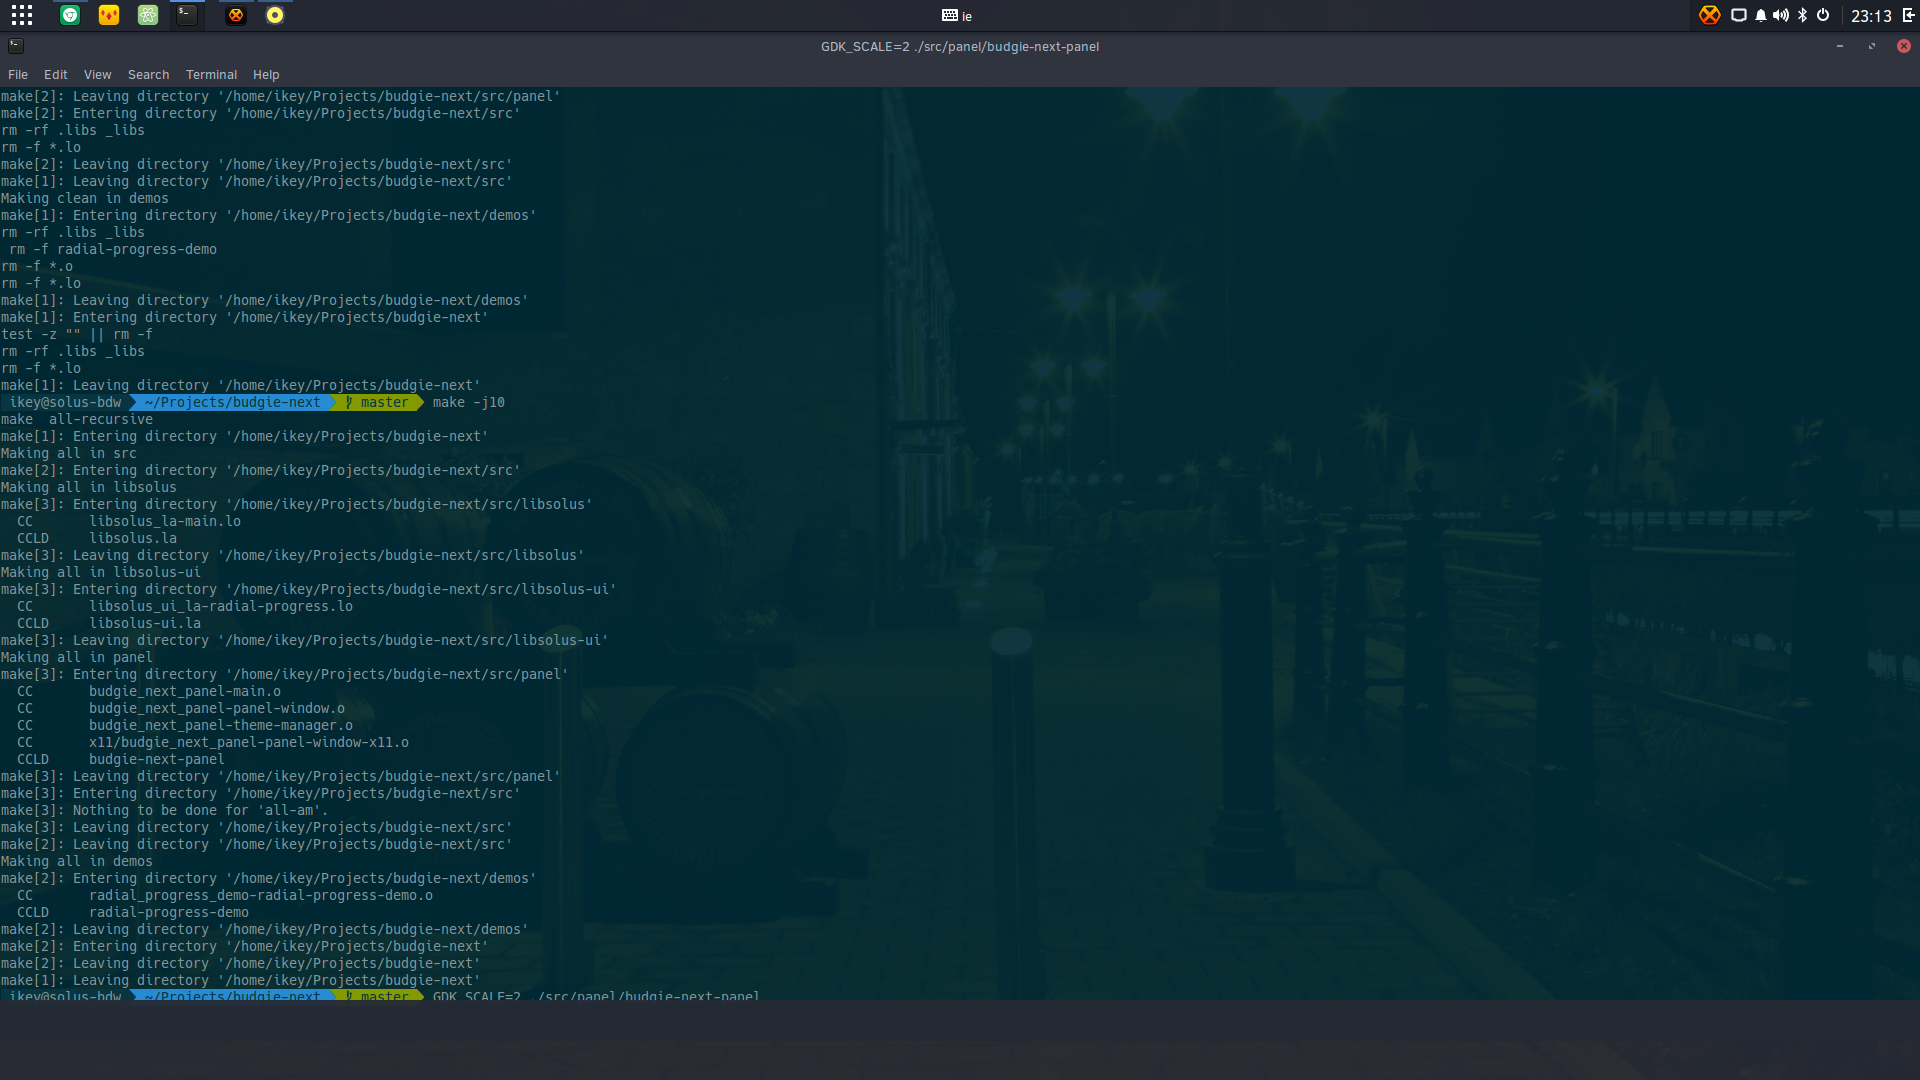Click make[2] 'Entering directory' line for budgie-next/demos
Screen dimensions: 1920x1080
coord(268,879)
